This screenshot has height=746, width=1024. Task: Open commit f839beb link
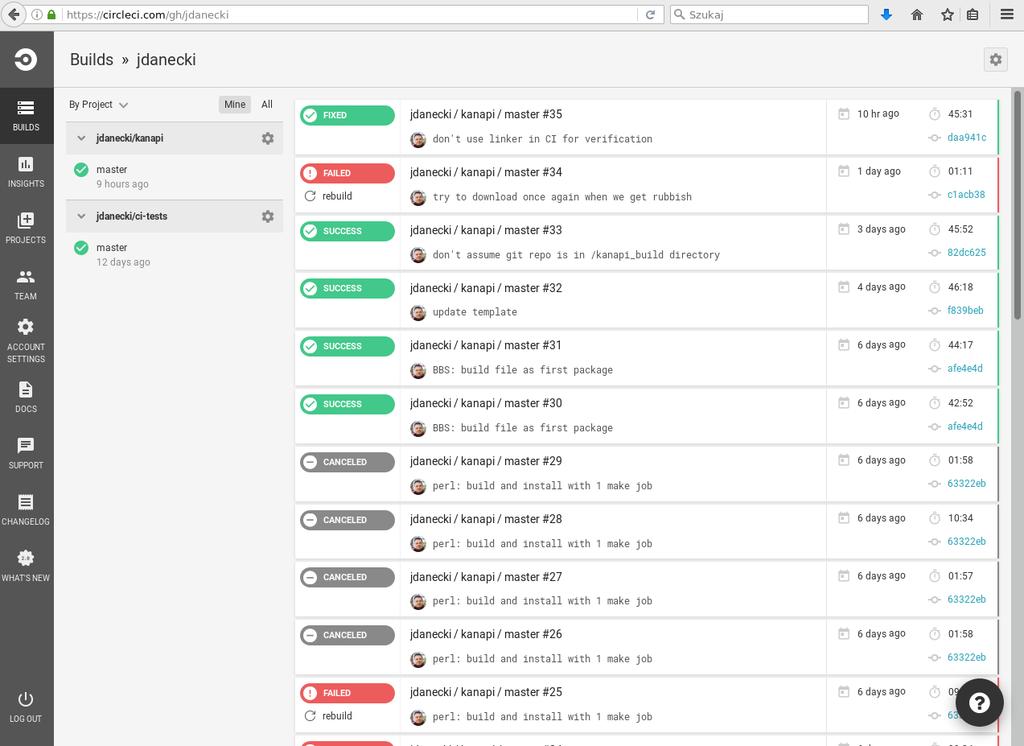pos(965,310)
